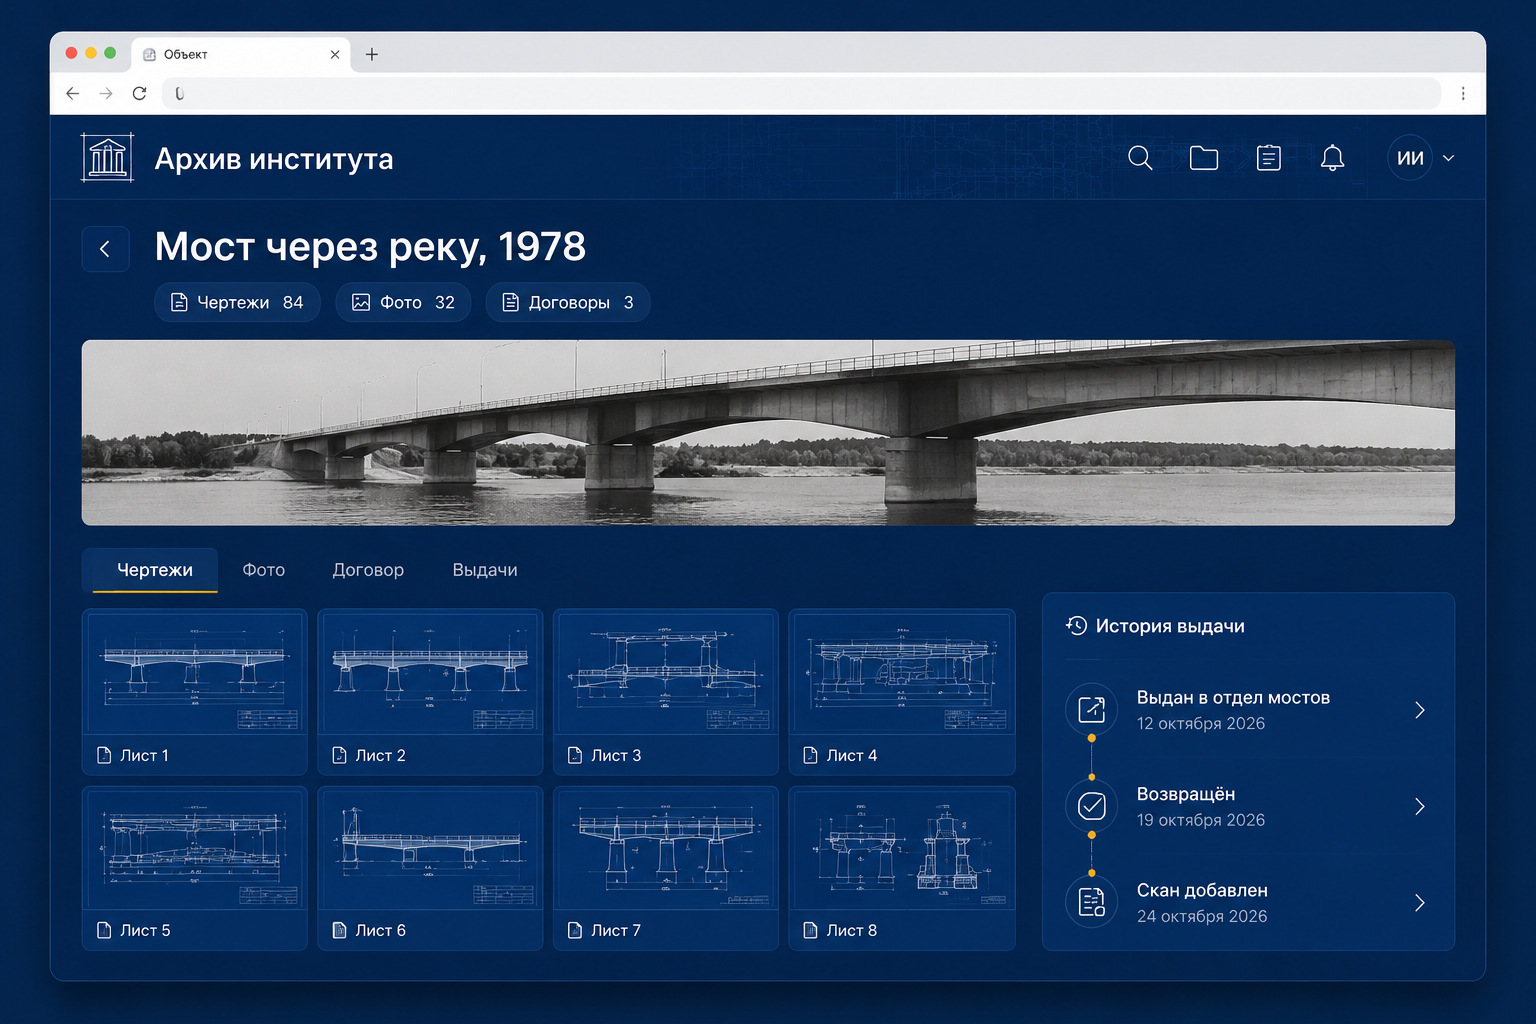Go back with the left chevron button
The image size is (1536, 1024).
(105, 249)
